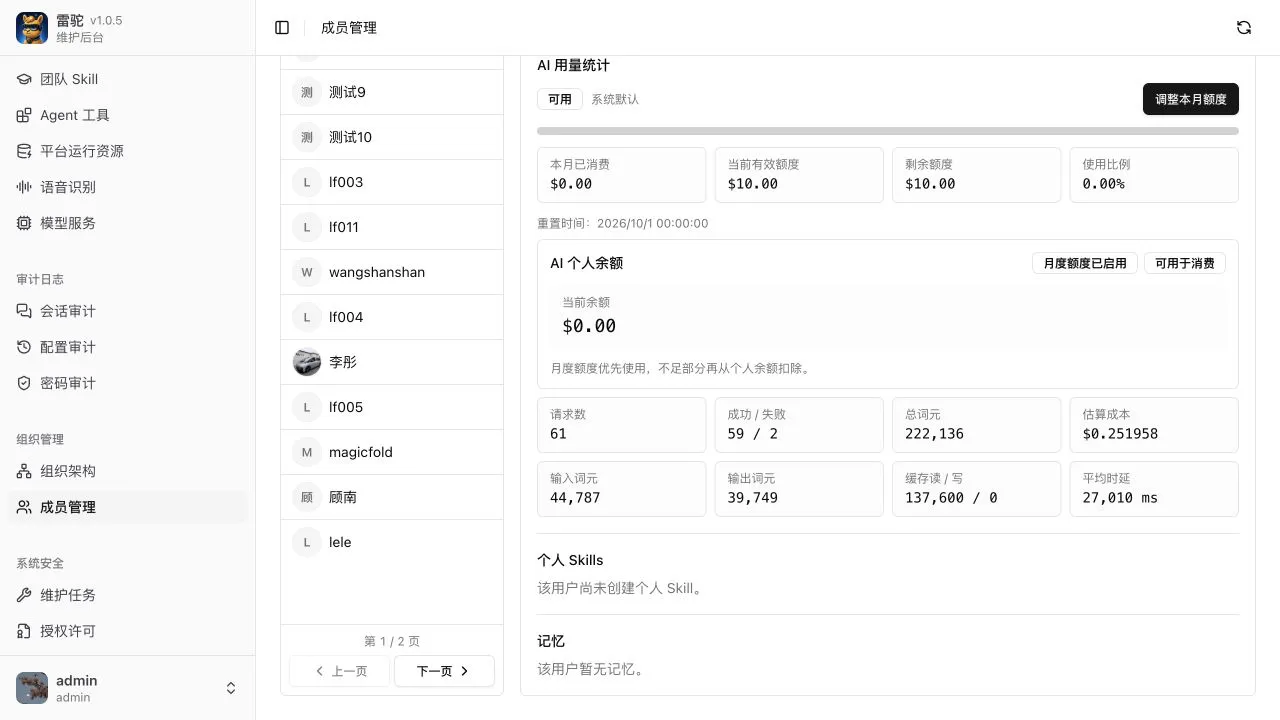Click the 上一页 previous page button
Viewport: 1280px width, 720px height.
click(340, 671)
